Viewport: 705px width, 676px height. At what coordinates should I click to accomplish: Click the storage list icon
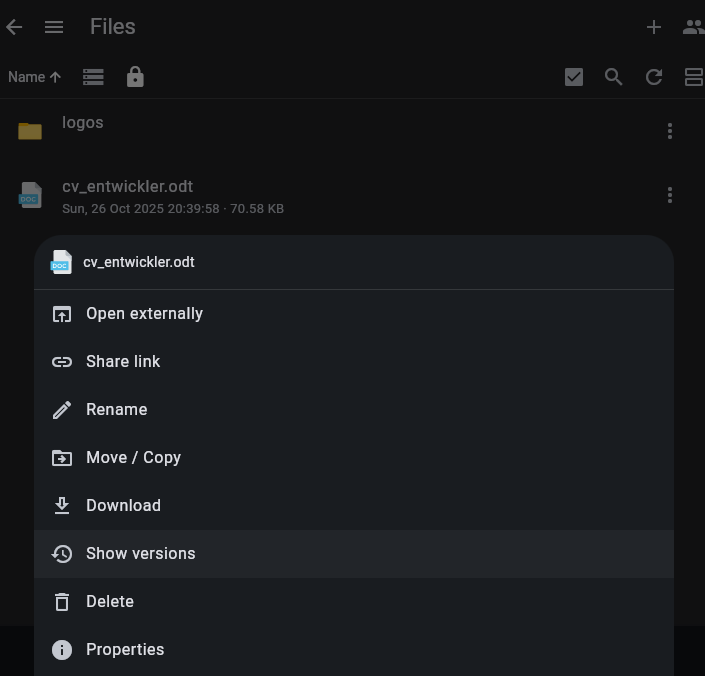click(x=93, y=77)
